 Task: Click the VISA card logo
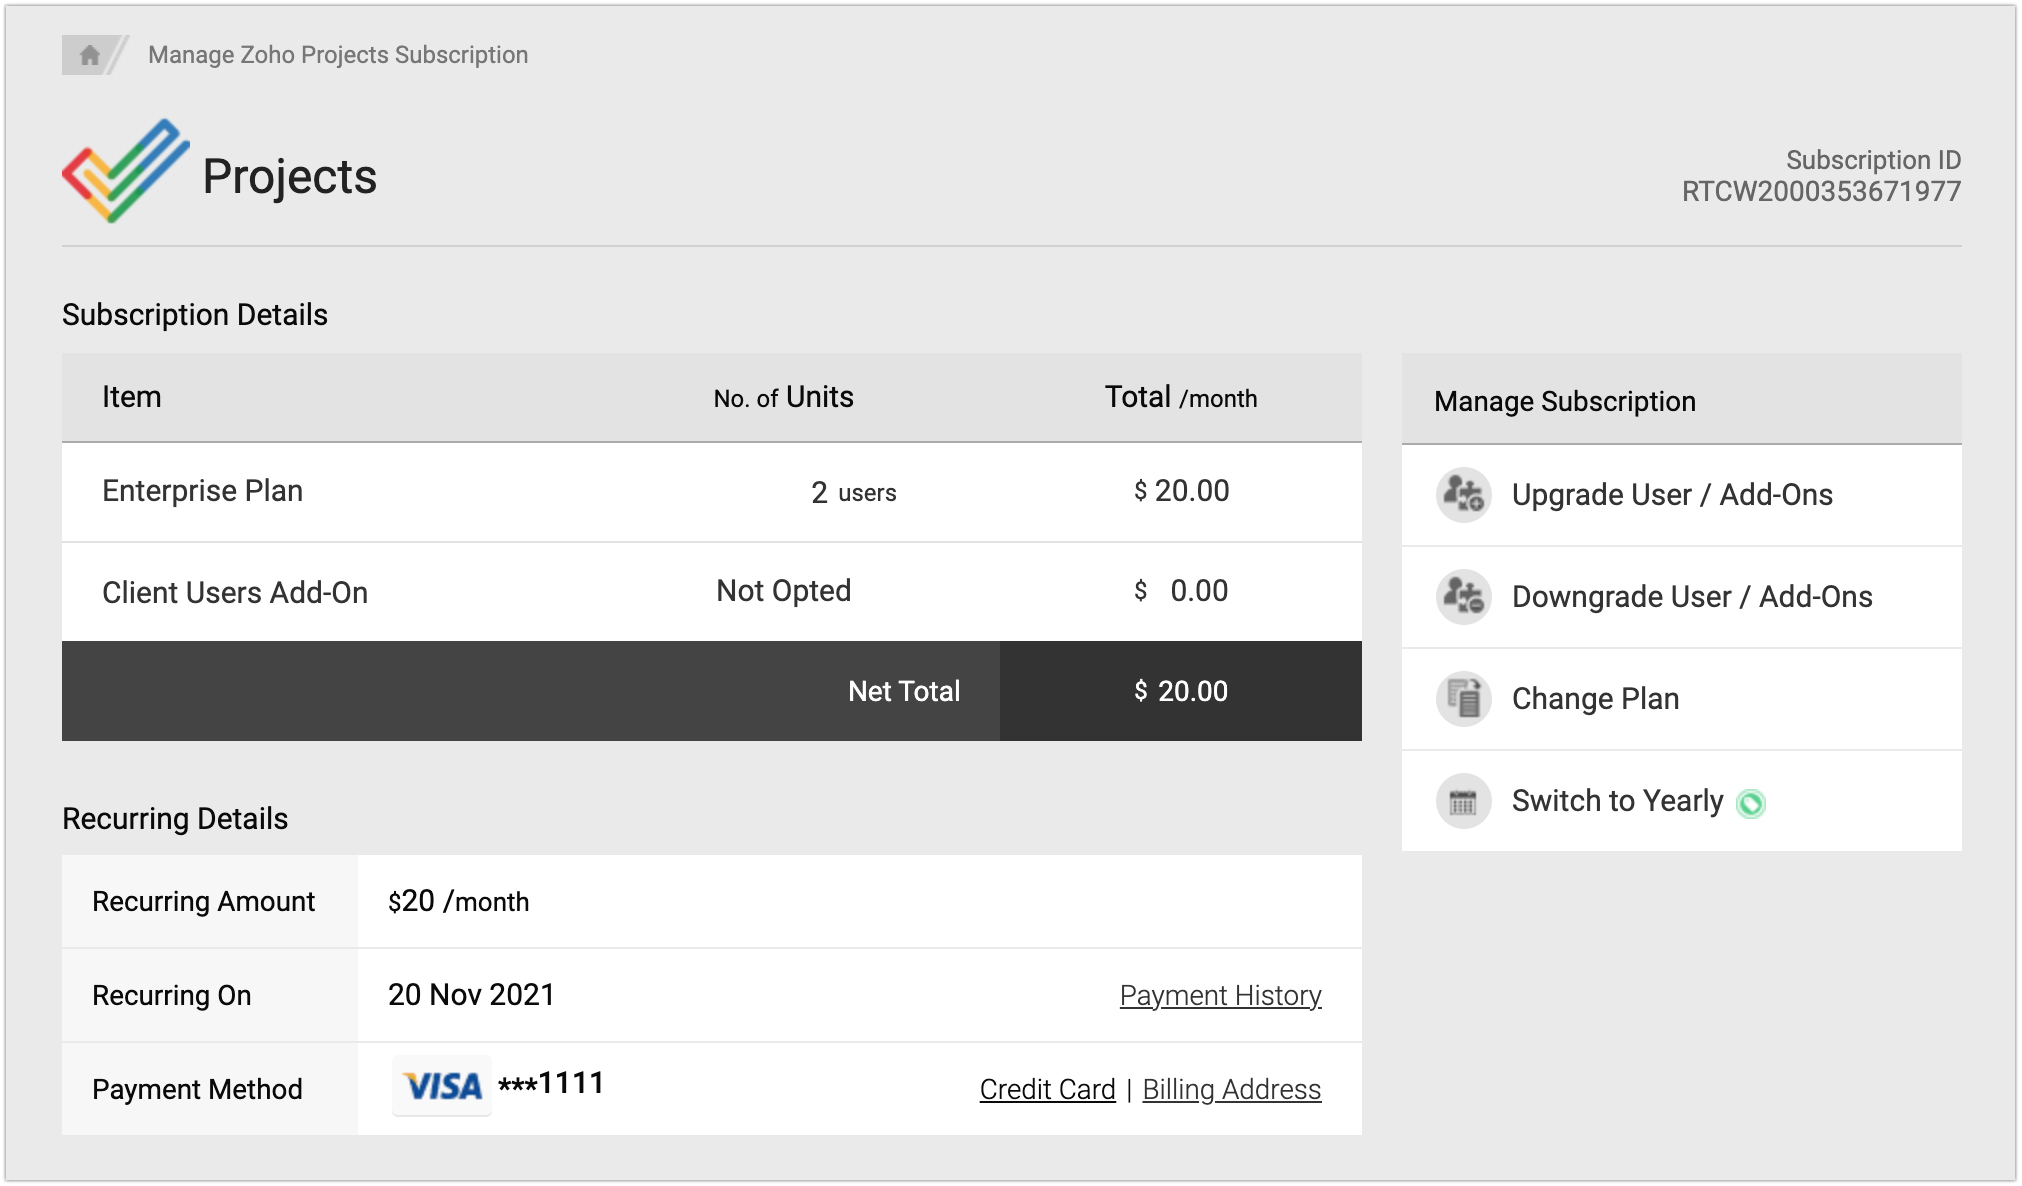click(x=442, y=1086)
